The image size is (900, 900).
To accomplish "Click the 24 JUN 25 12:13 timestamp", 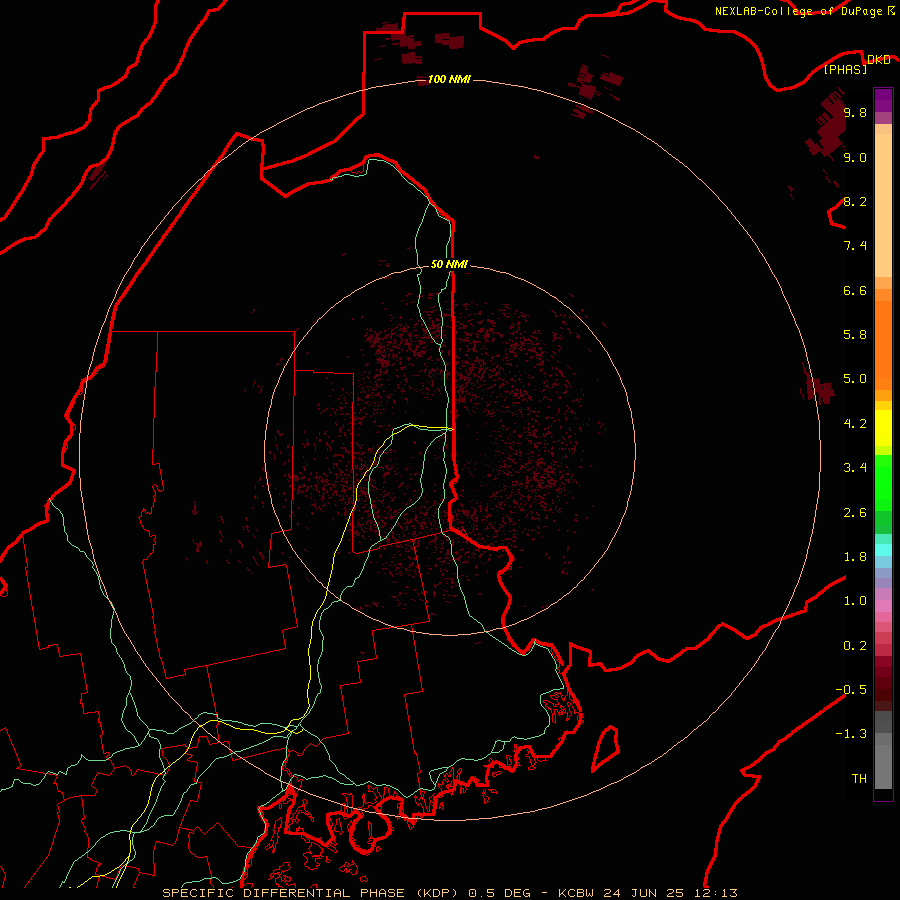I will (x=672, y=893).
